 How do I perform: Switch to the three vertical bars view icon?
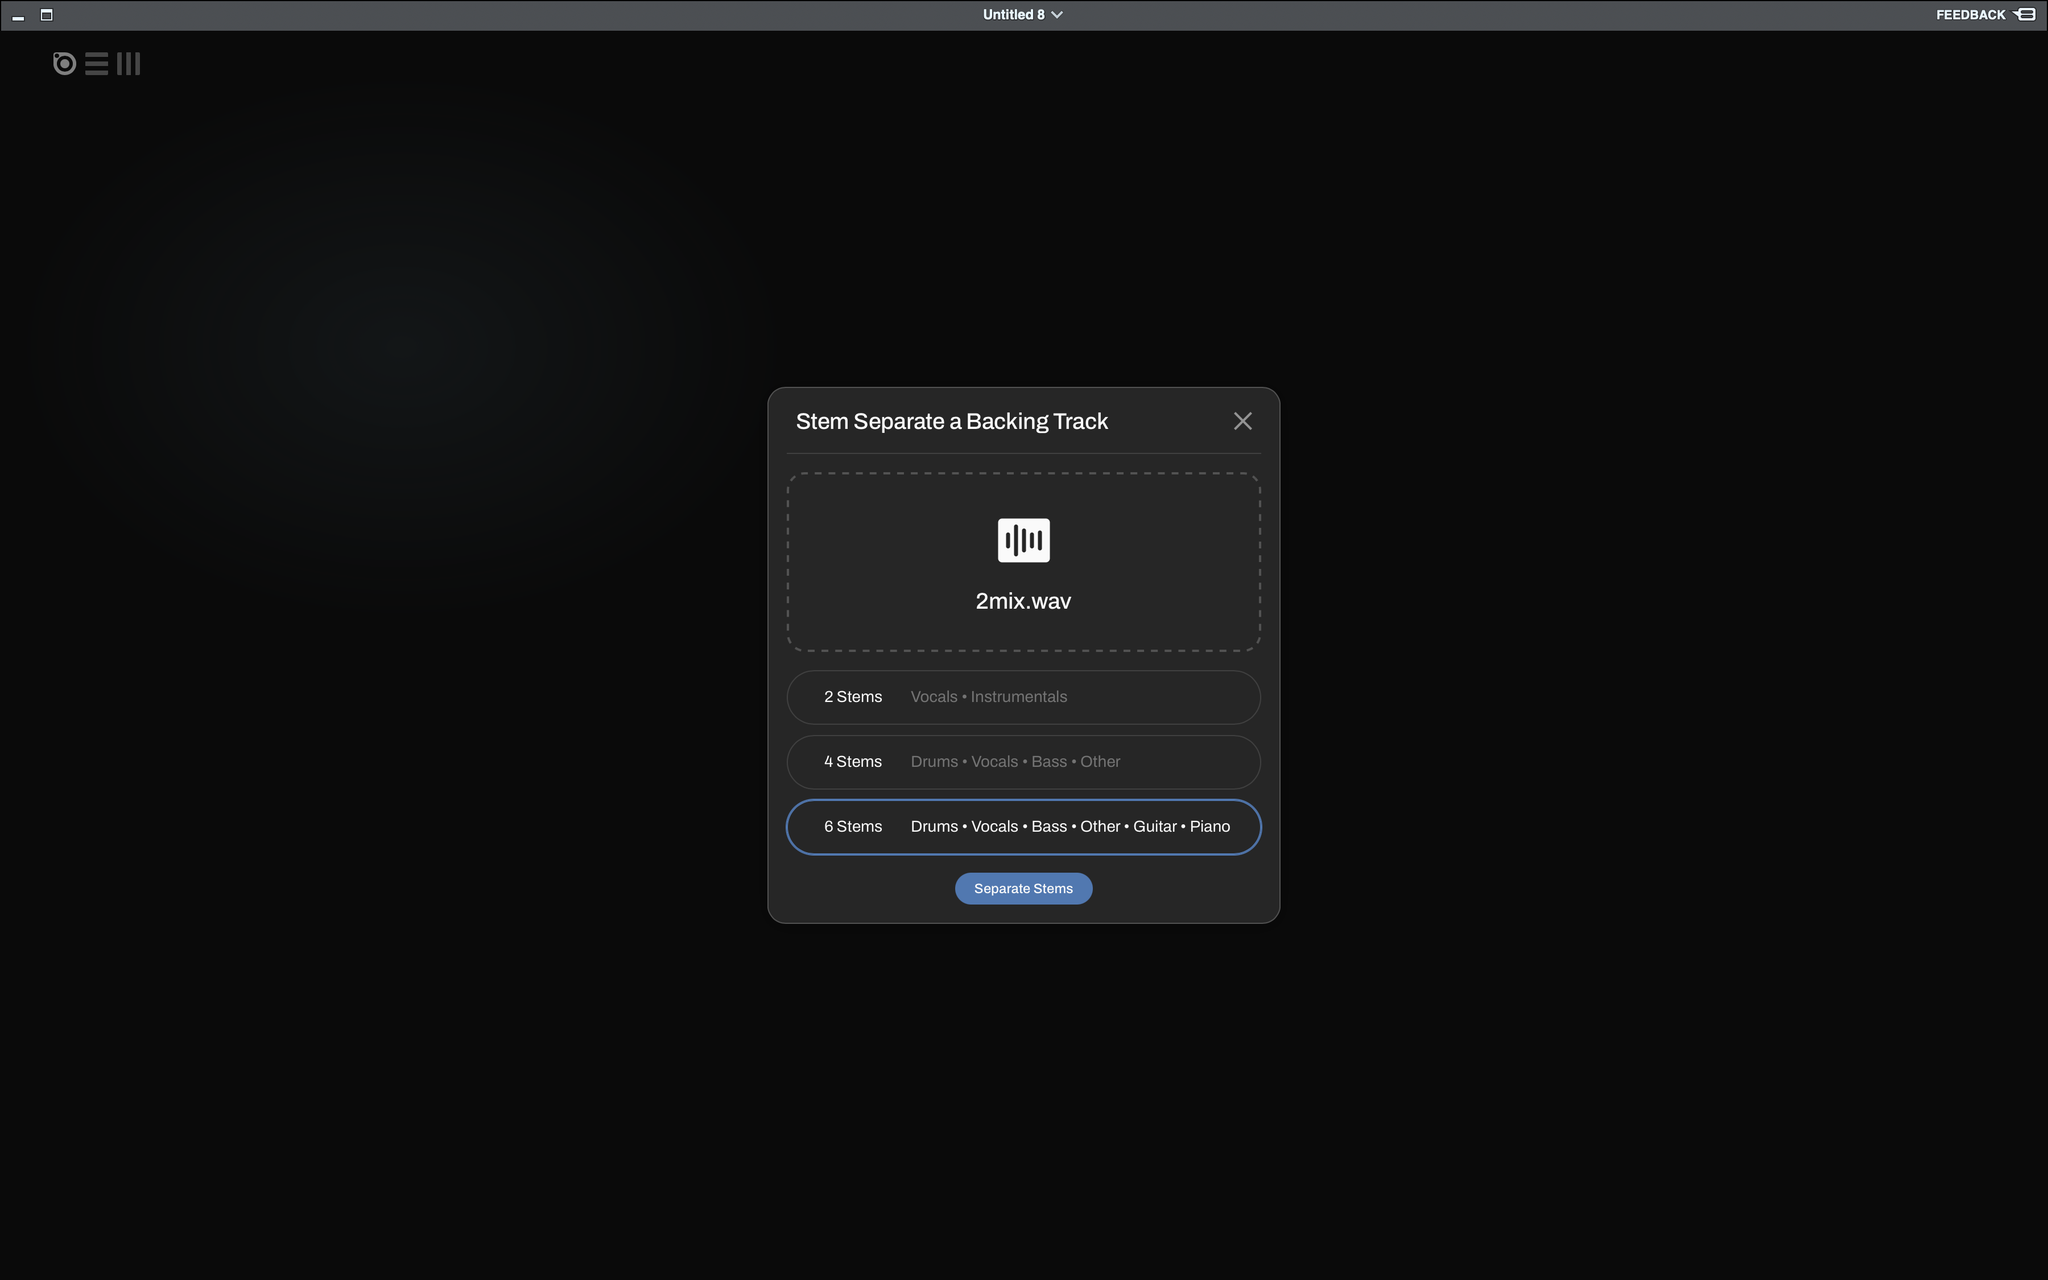click(x=129, y=64)
